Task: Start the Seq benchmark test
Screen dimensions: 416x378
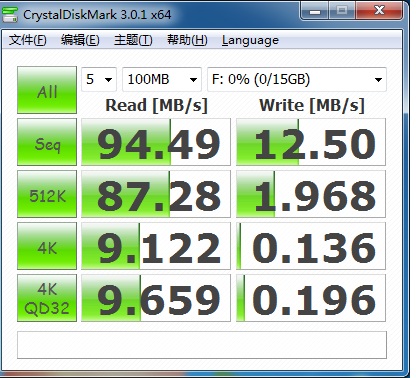Action: coord(47,142)
